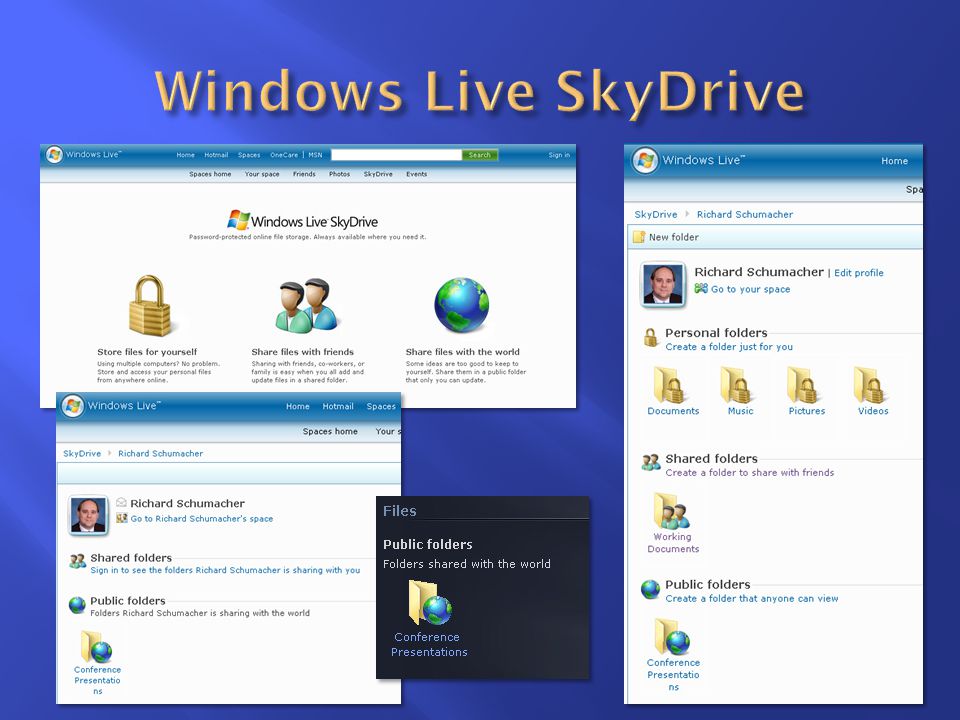Click Create a folder to share with friends
Viewport: 960px width, 720px height.
[750, 473]
